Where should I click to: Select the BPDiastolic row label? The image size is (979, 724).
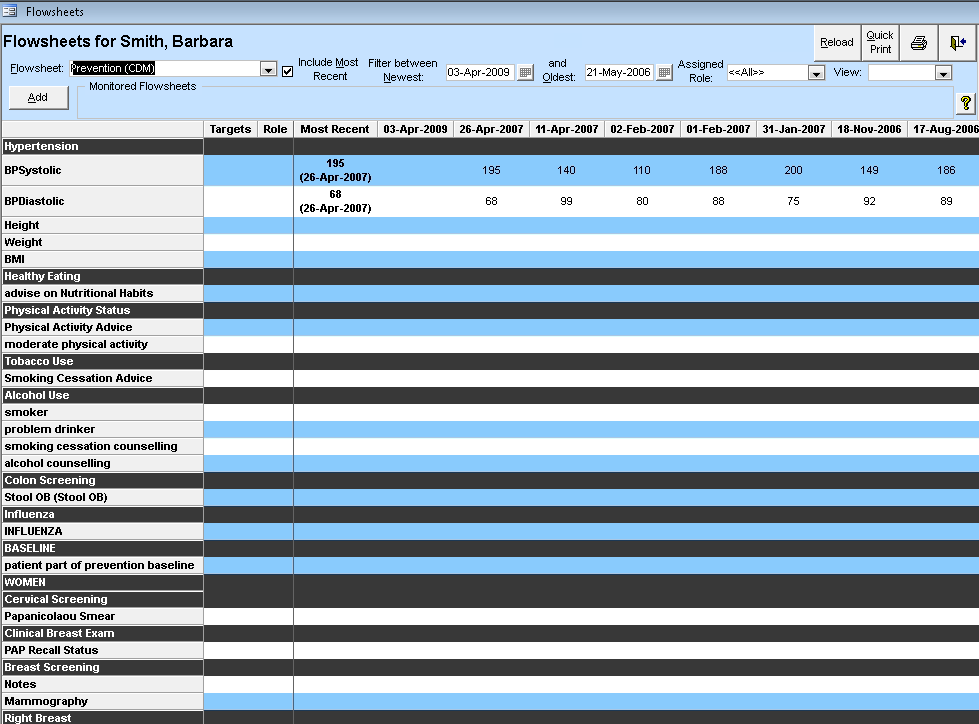(102, 202)
